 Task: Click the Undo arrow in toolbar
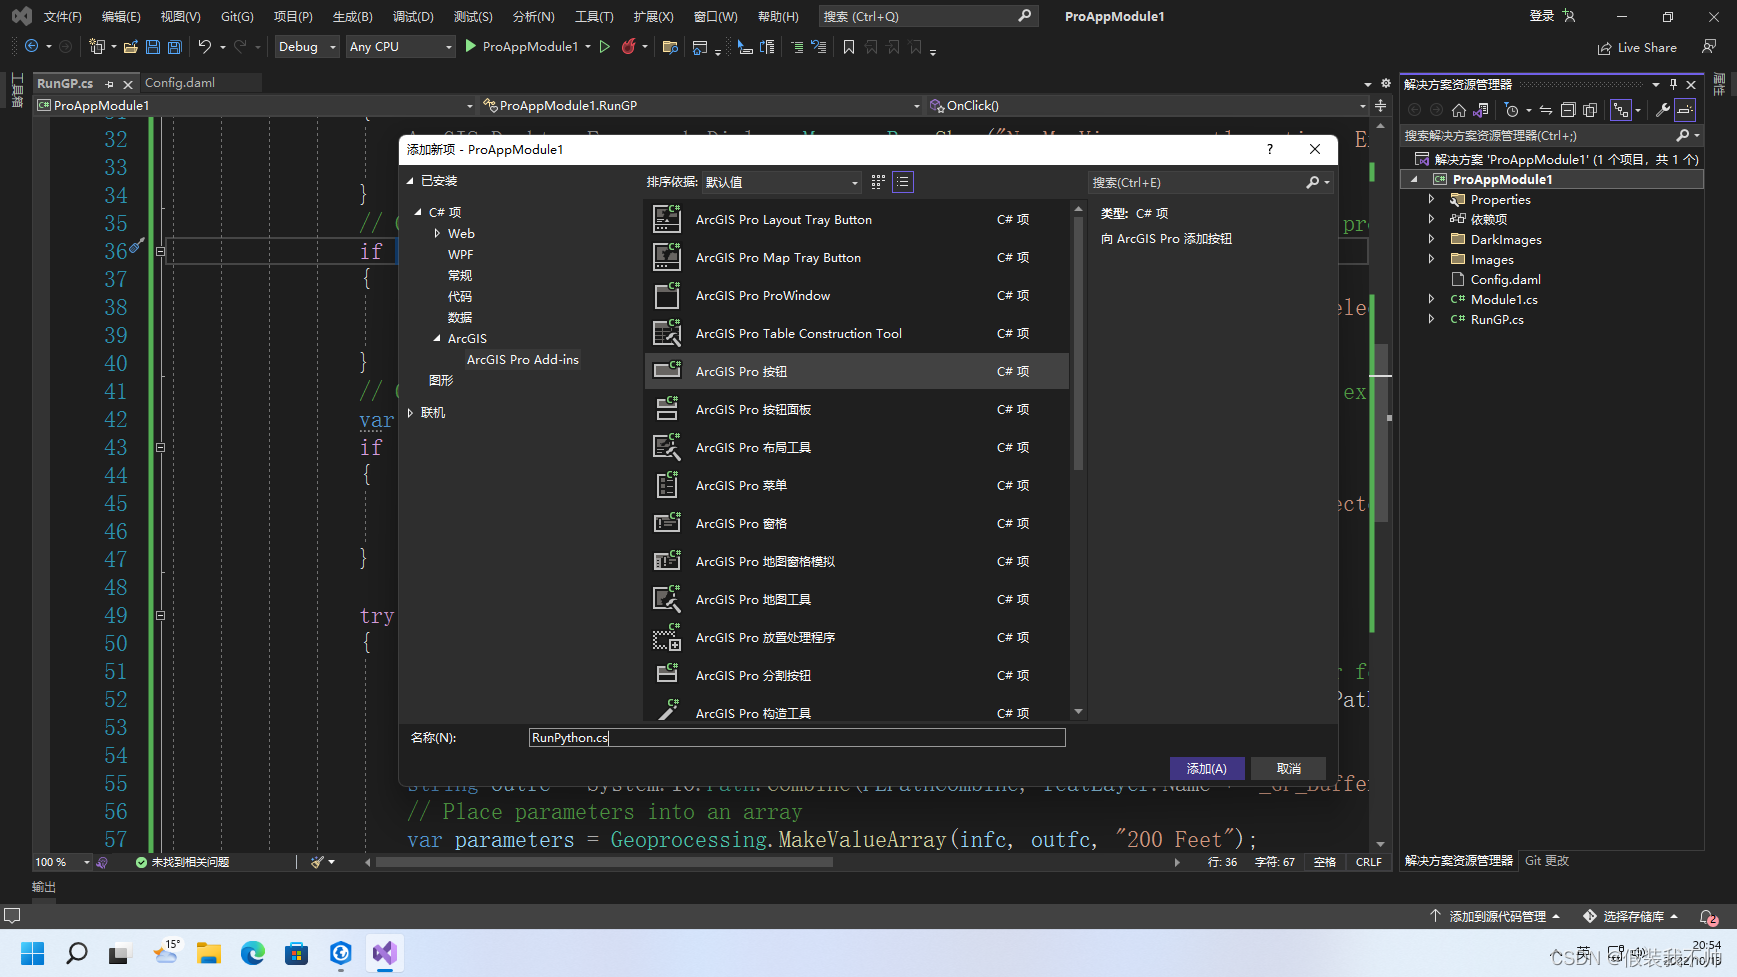[205, 47]
